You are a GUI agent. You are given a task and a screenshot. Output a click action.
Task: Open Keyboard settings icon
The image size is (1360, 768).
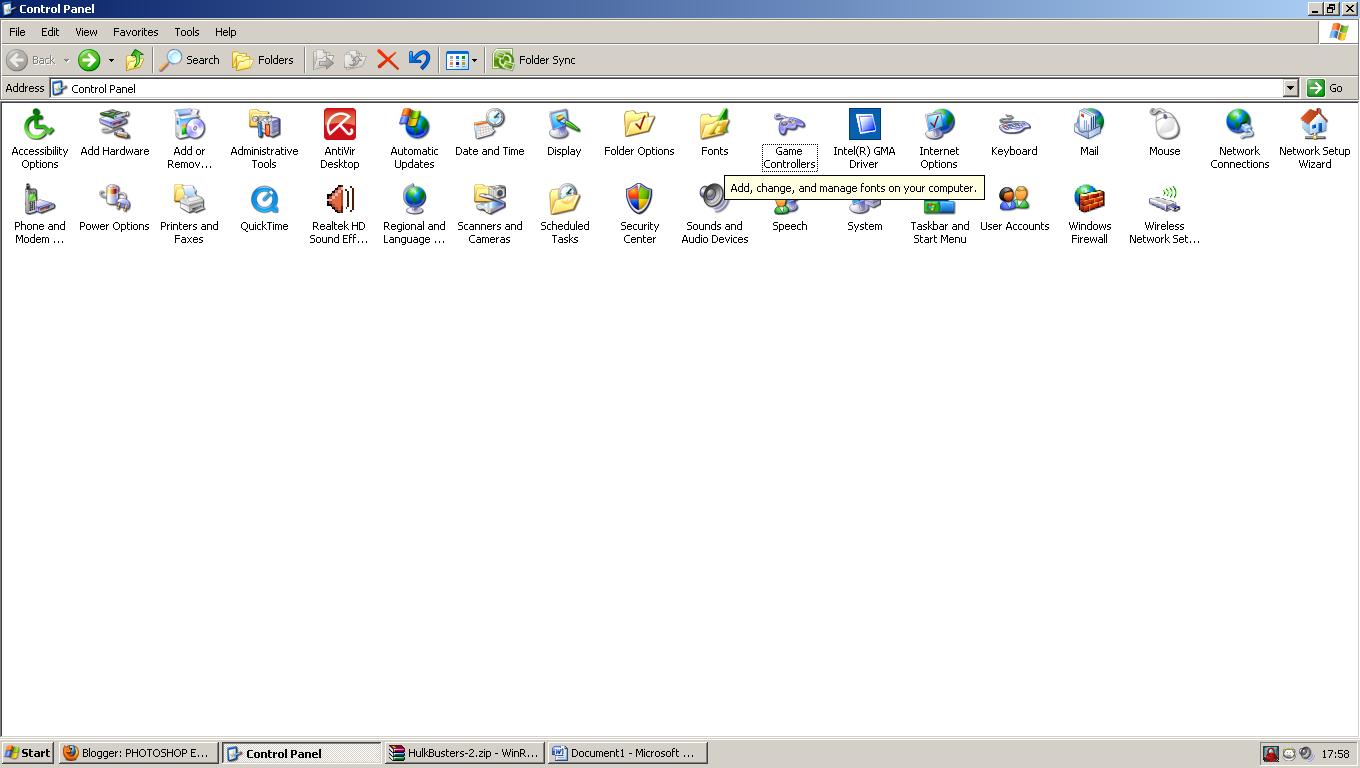pos(1014,125)
